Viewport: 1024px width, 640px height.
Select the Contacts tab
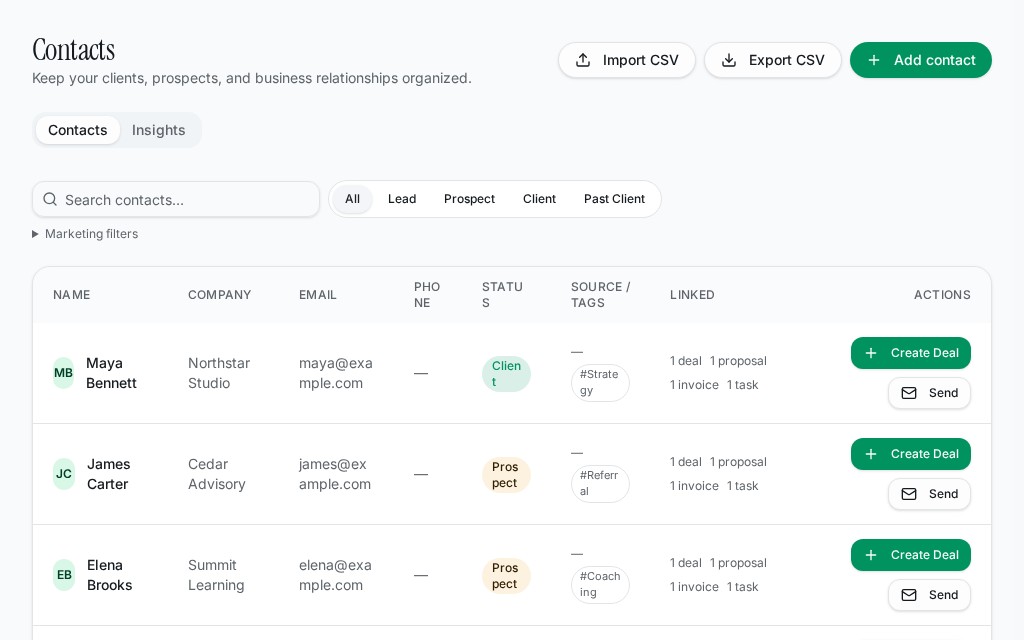coord(78,130)
